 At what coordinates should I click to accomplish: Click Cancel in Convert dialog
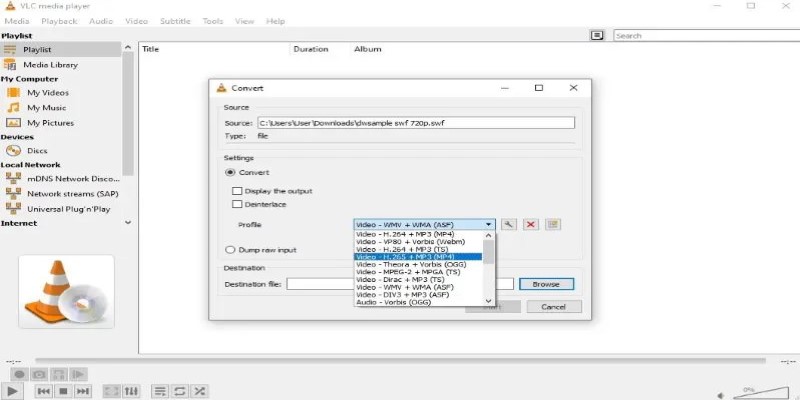[x=554, y=307]
